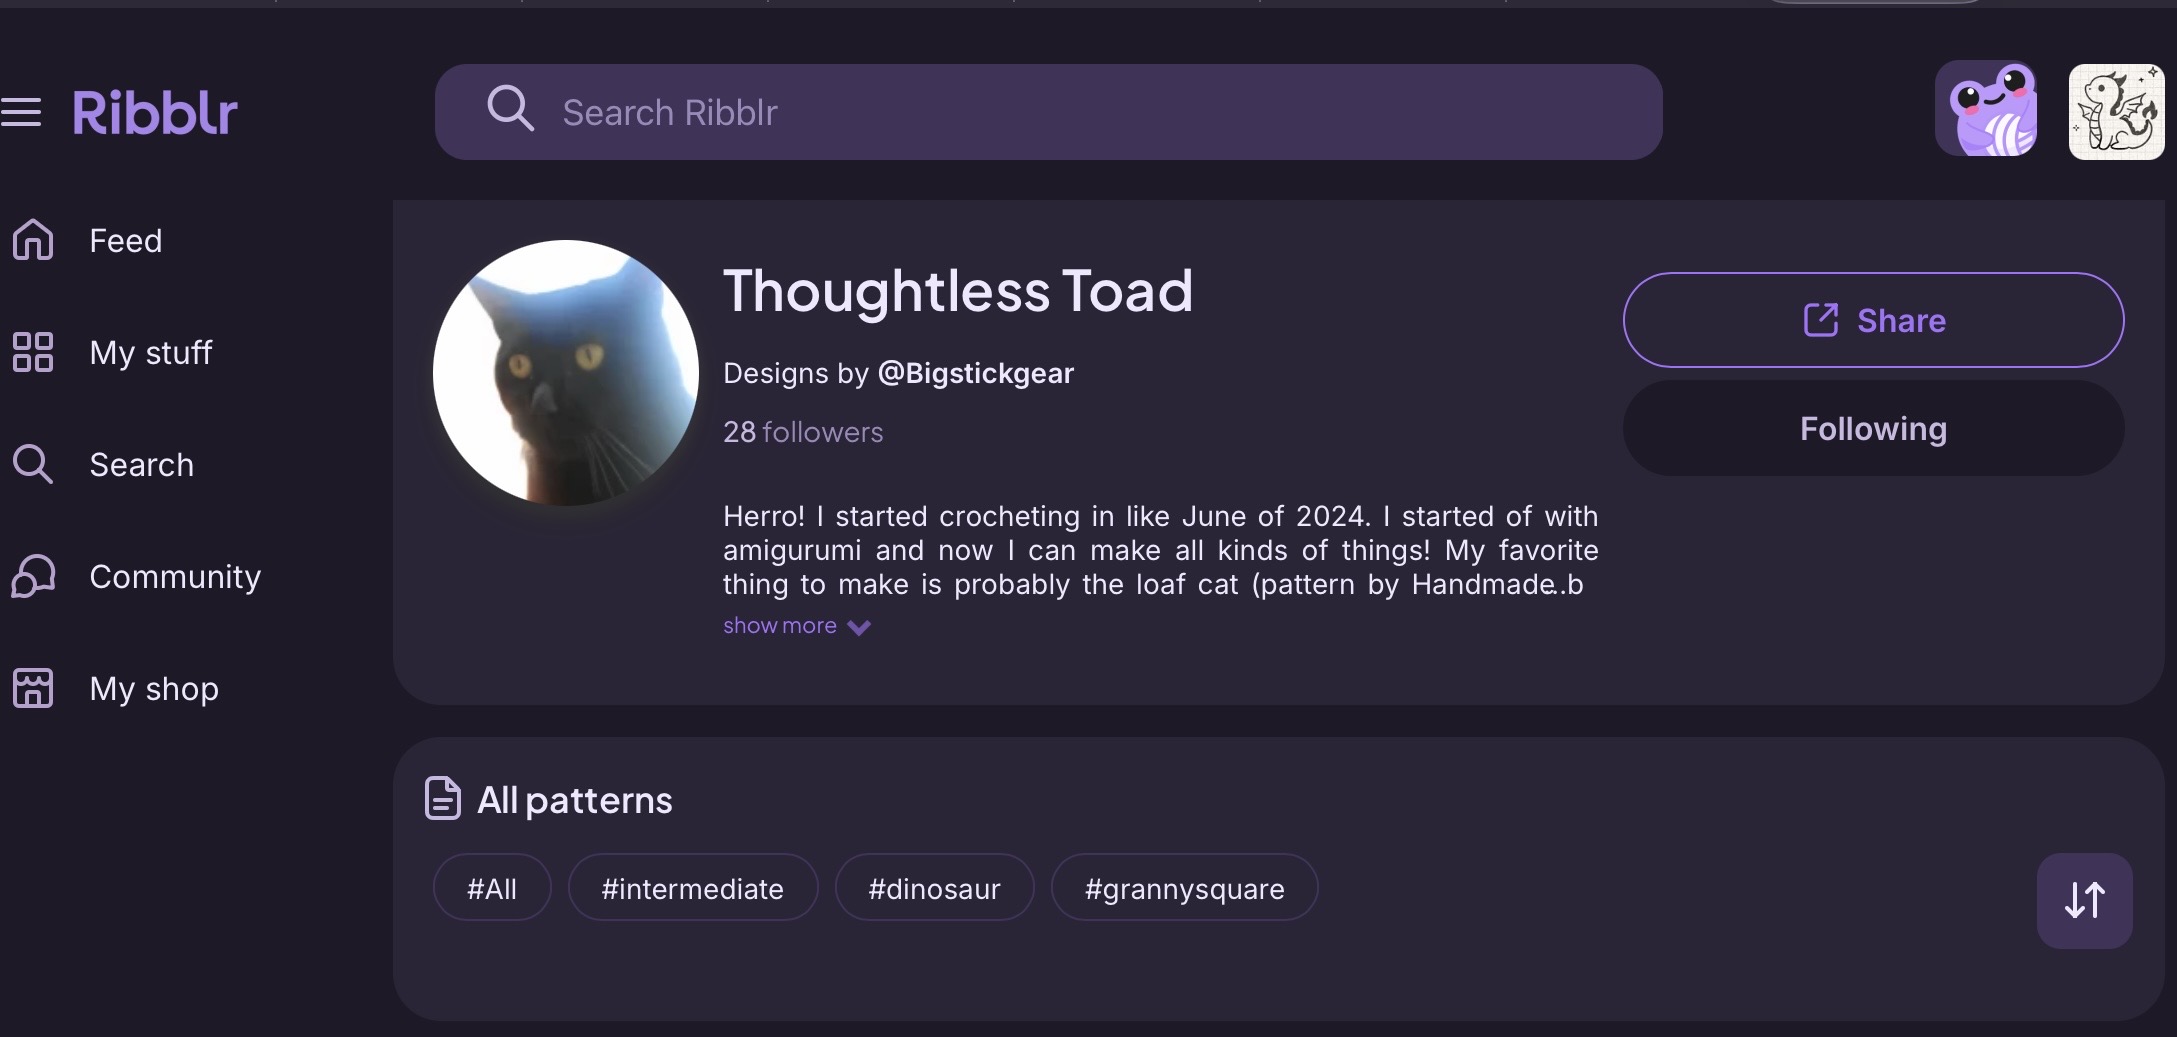Click the black cat profile picture
The height and width of the screenshot is (1037, 2177).
(x=566, y=372)
